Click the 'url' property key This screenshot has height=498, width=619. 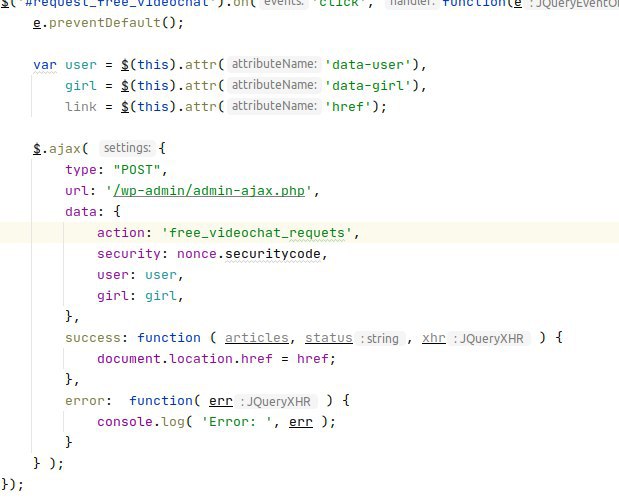[x=77, y=191]
